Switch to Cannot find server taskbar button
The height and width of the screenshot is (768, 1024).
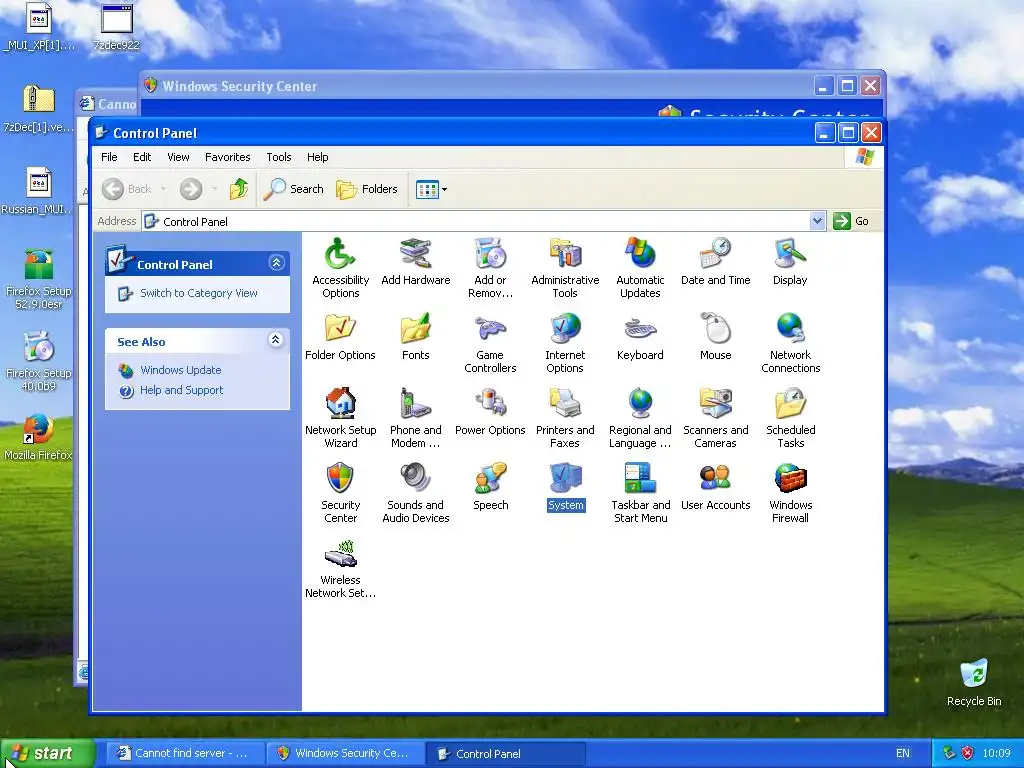[x=184, y=753]
